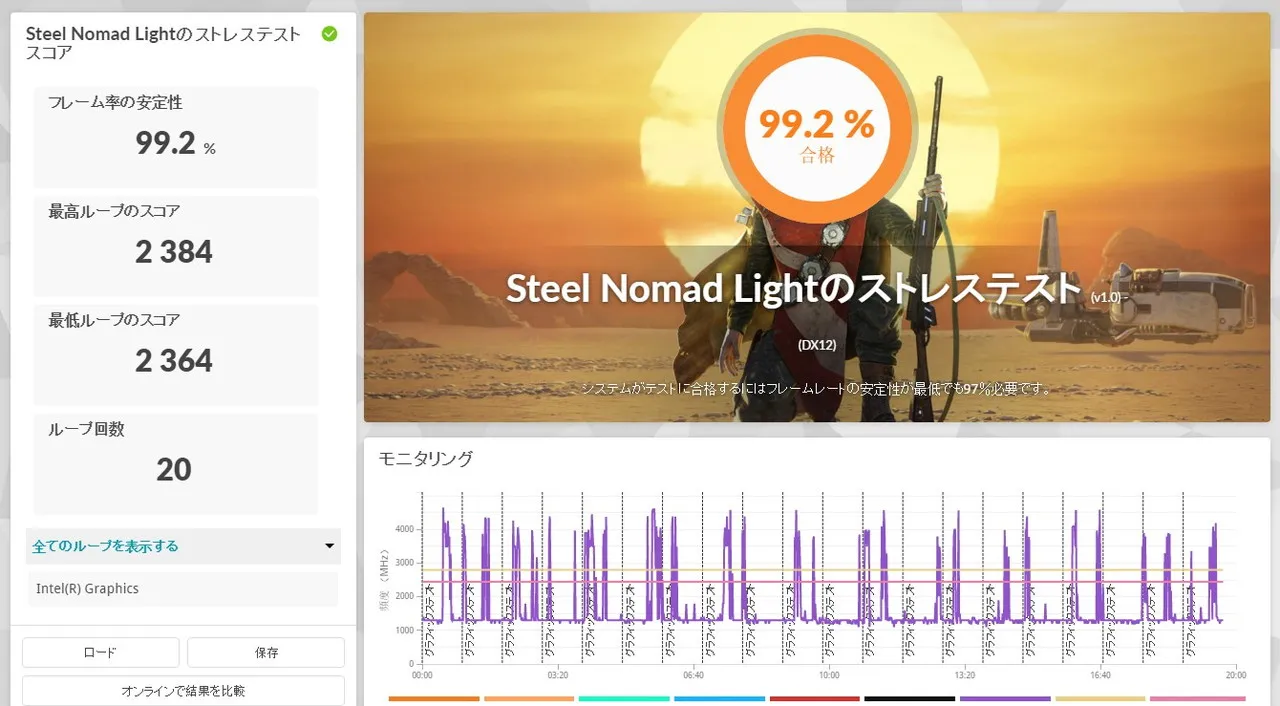
Task: Click the ループ回数 value 20
Action: coord(174,469)
